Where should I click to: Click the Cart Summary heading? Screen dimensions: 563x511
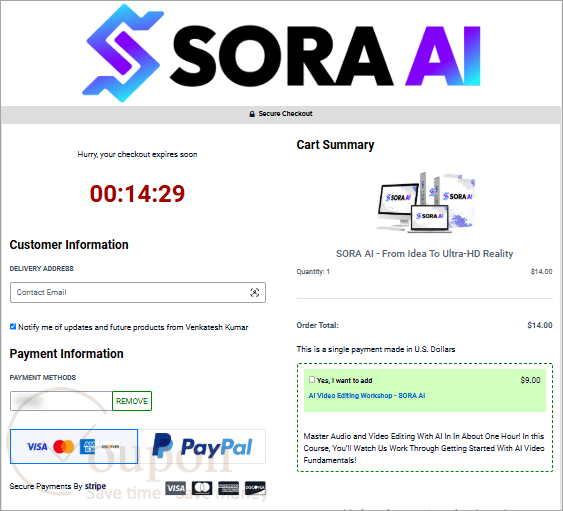[335, 145]
